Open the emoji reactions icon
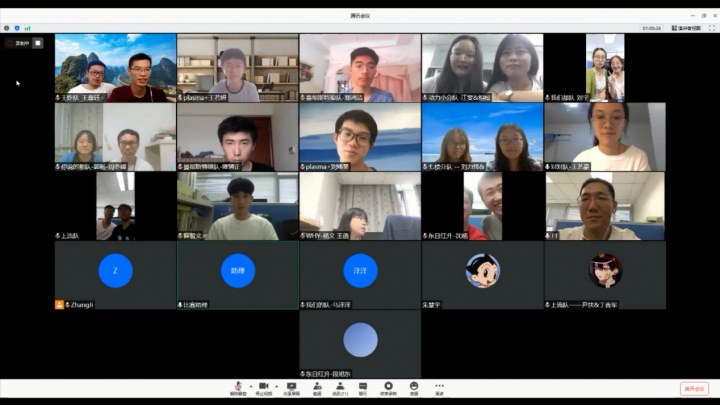 [x=413, y=386]
